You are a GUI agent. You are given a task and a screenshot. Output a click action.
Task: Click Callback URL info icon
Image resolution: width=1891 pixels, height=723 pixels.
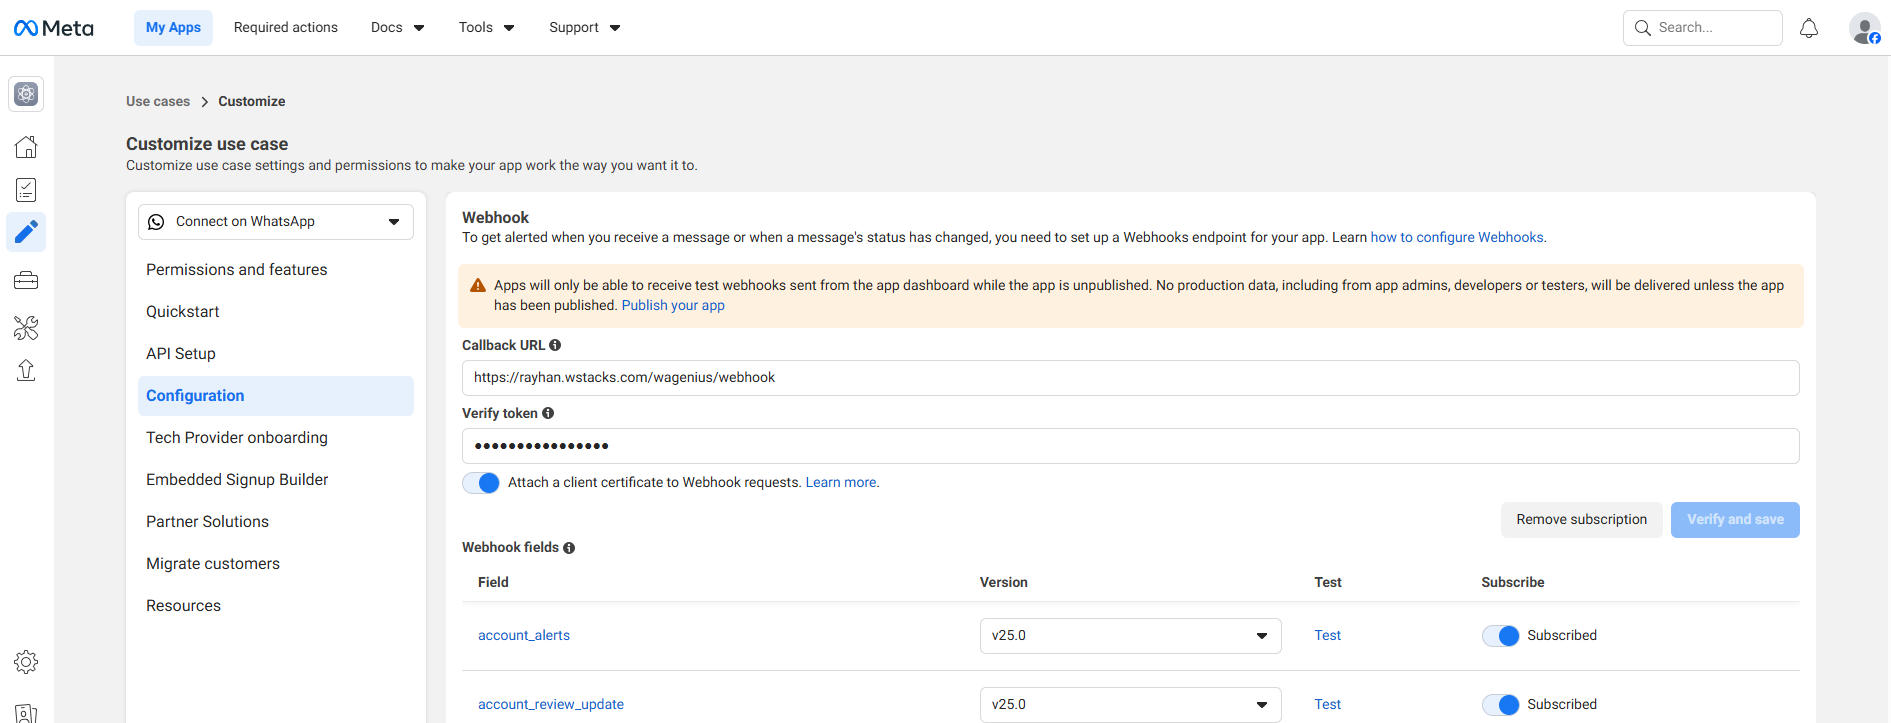click(x=555, y=345)
